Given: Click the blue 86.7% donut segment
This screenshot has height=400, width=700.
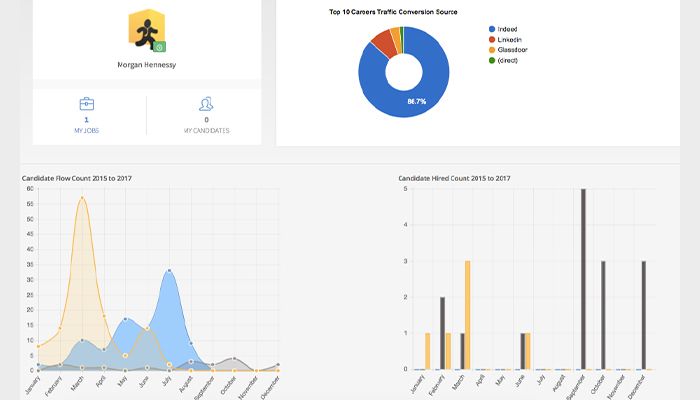Looking at the screenshot, I should (x=415, y=102).
